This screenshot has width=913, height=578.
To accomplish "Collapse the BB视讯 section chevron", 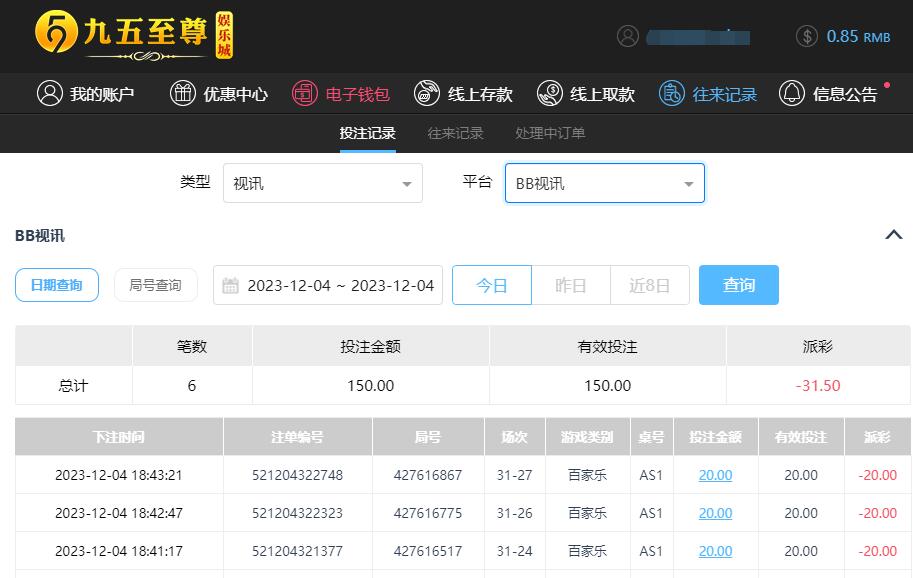I will (x=894, y=236).
